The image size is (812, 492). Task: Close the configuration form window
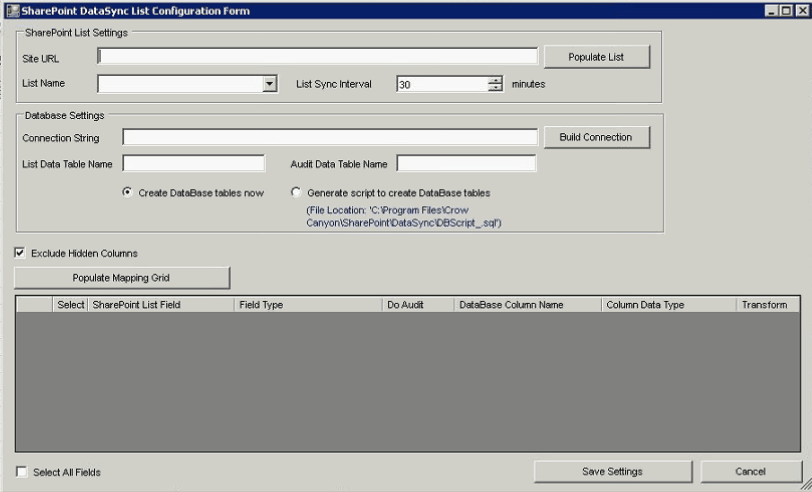(802, 10)
